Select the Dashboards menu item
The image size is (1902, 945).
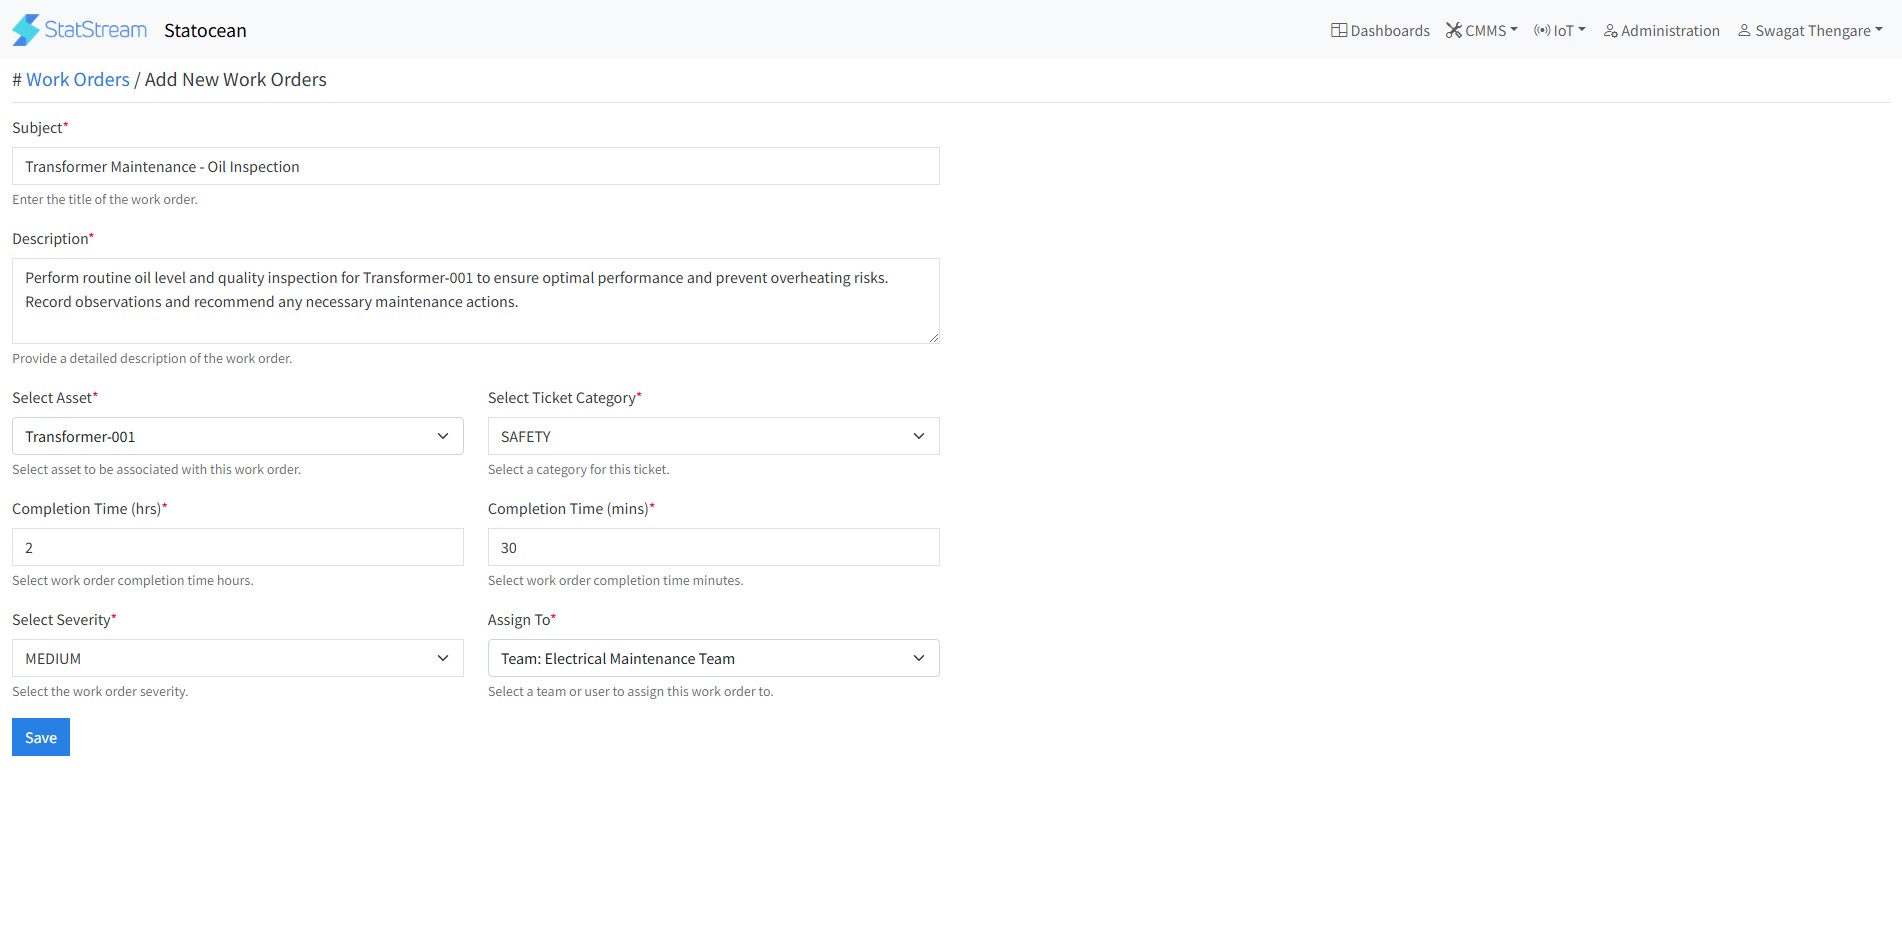pos(1390,30)
